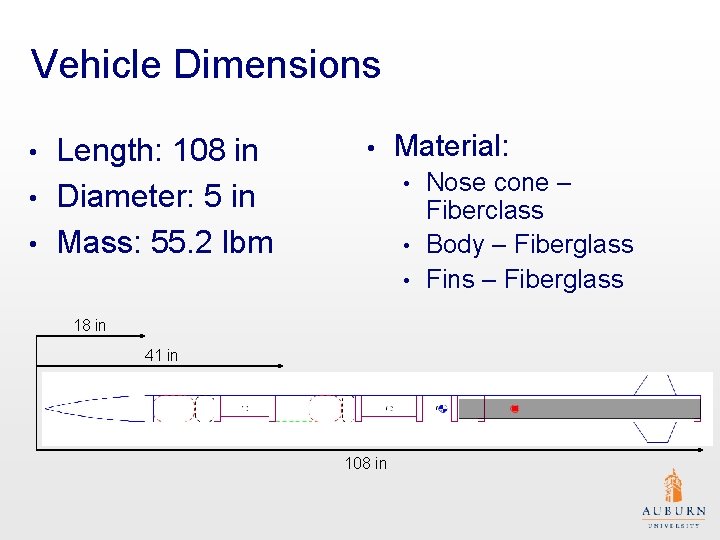Click the Material: heading
This screenshot has width=720, height=540.
(451, 146)
